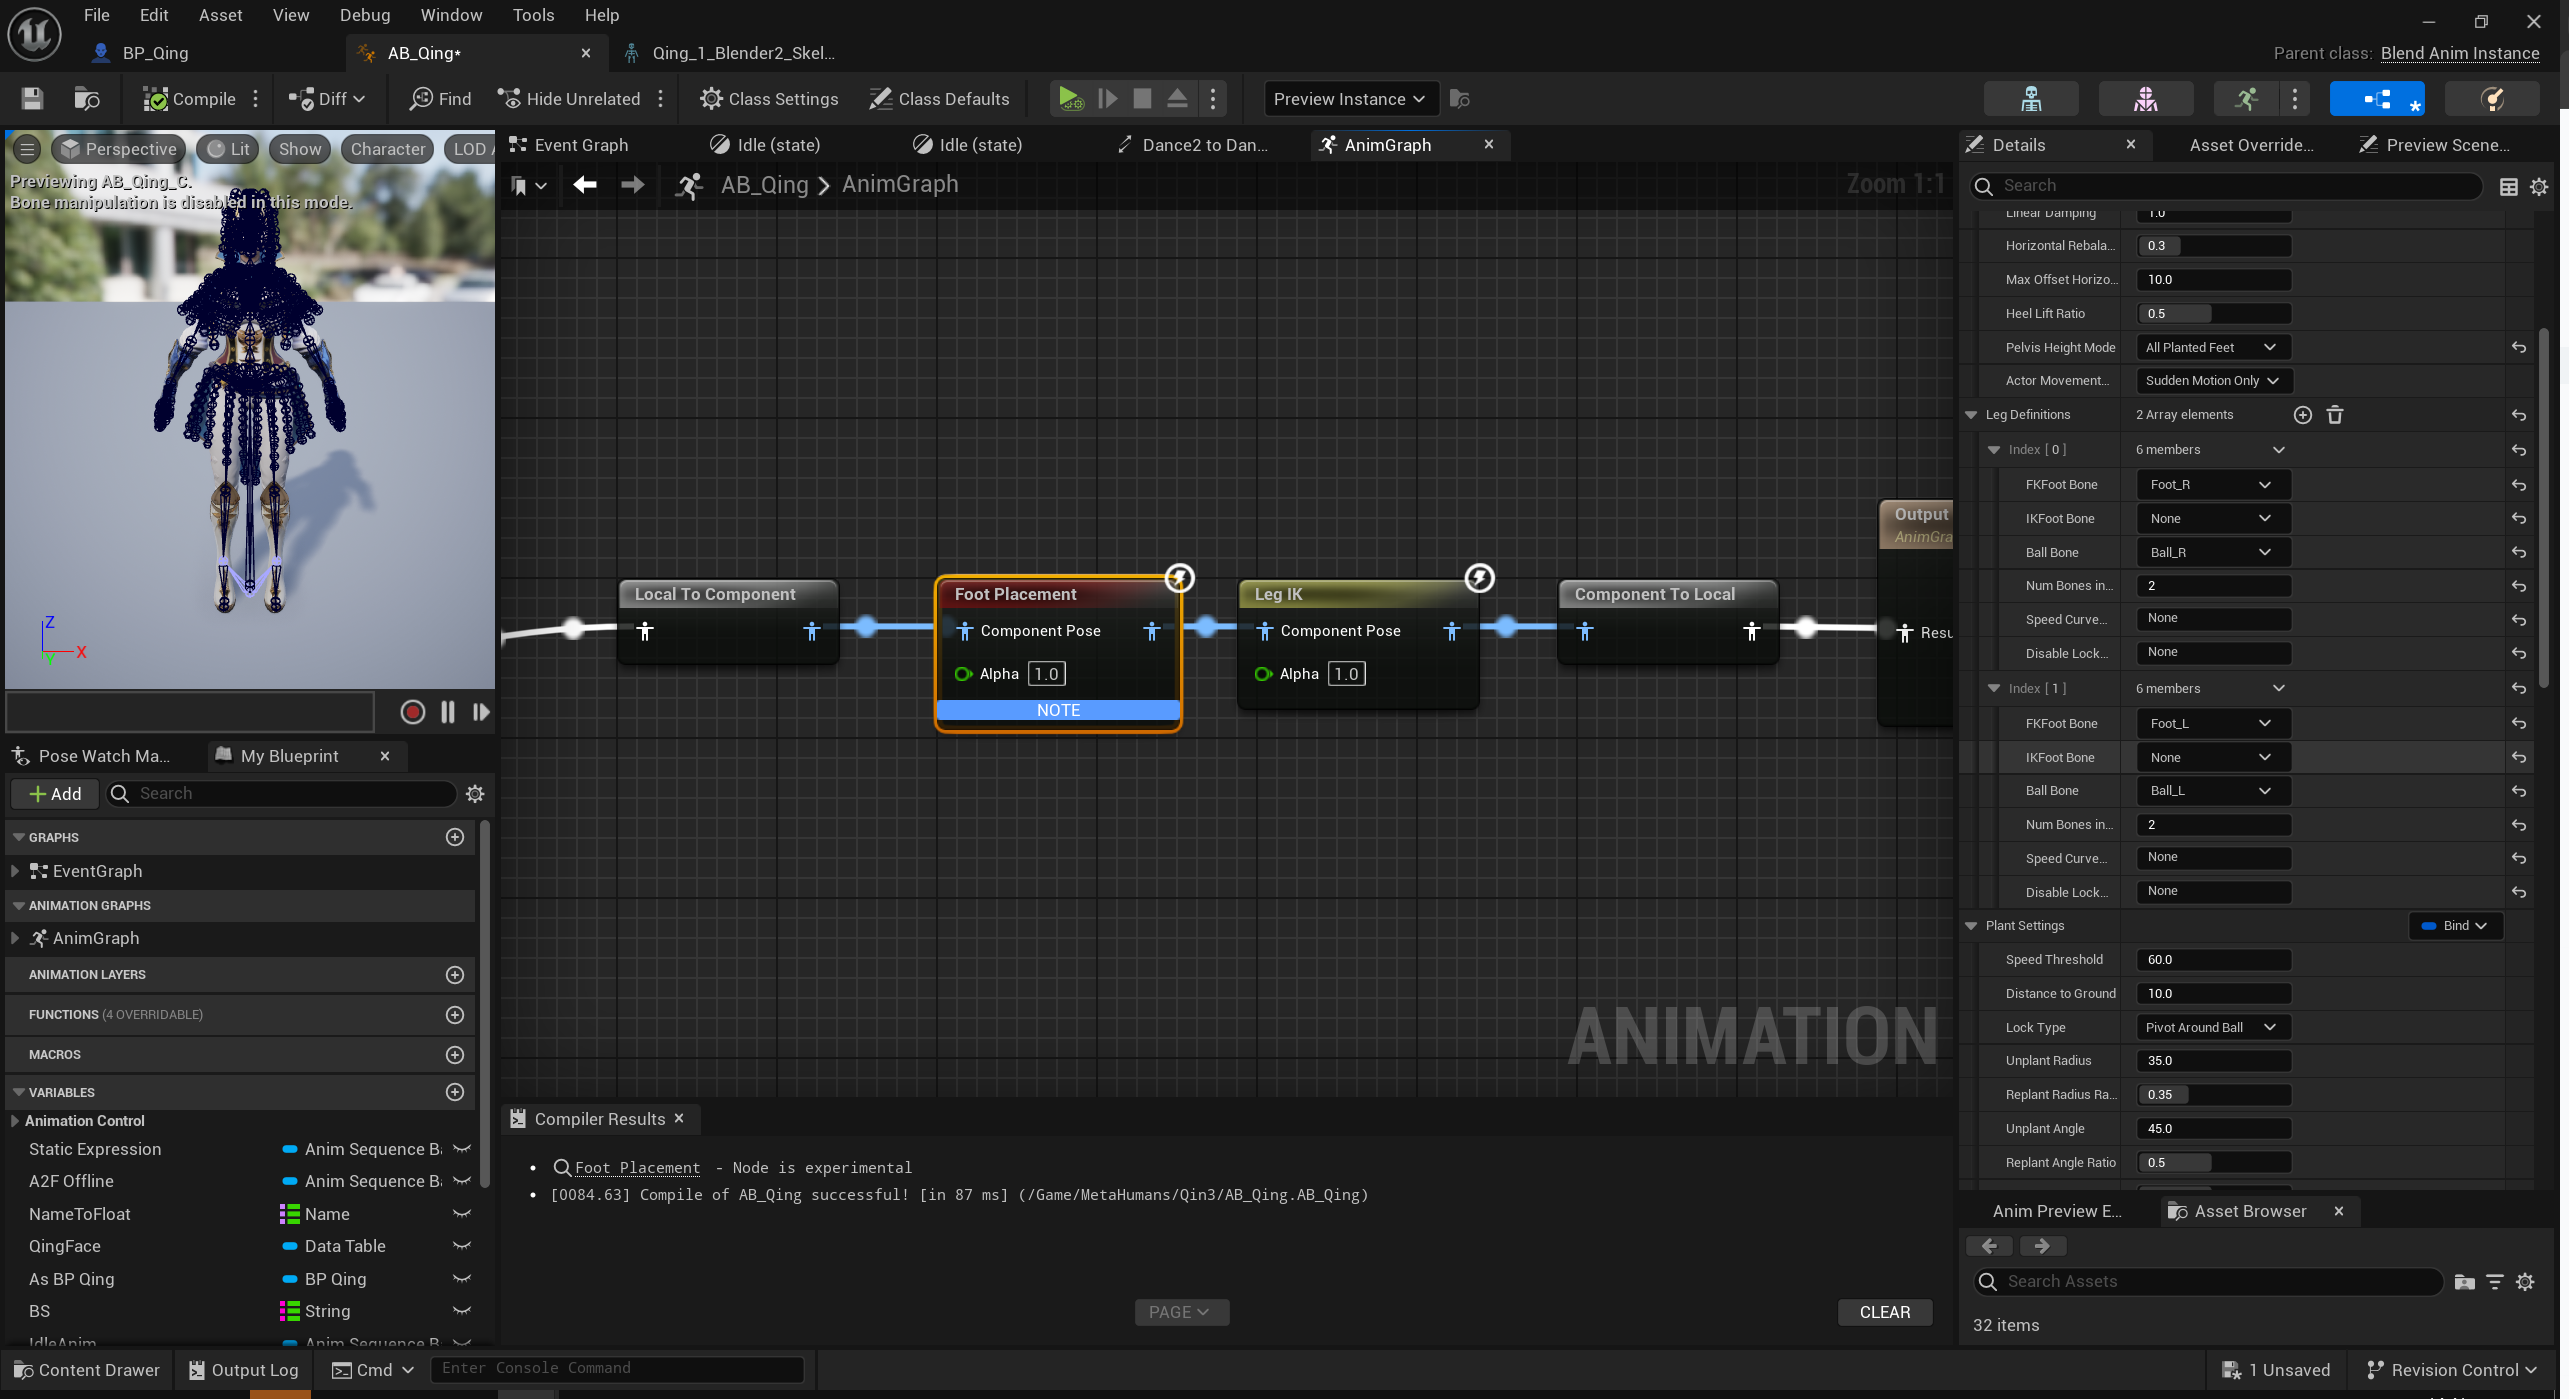The image size is (2569, 1399).
Task: Open the Window menu
Action: point(450,15)
